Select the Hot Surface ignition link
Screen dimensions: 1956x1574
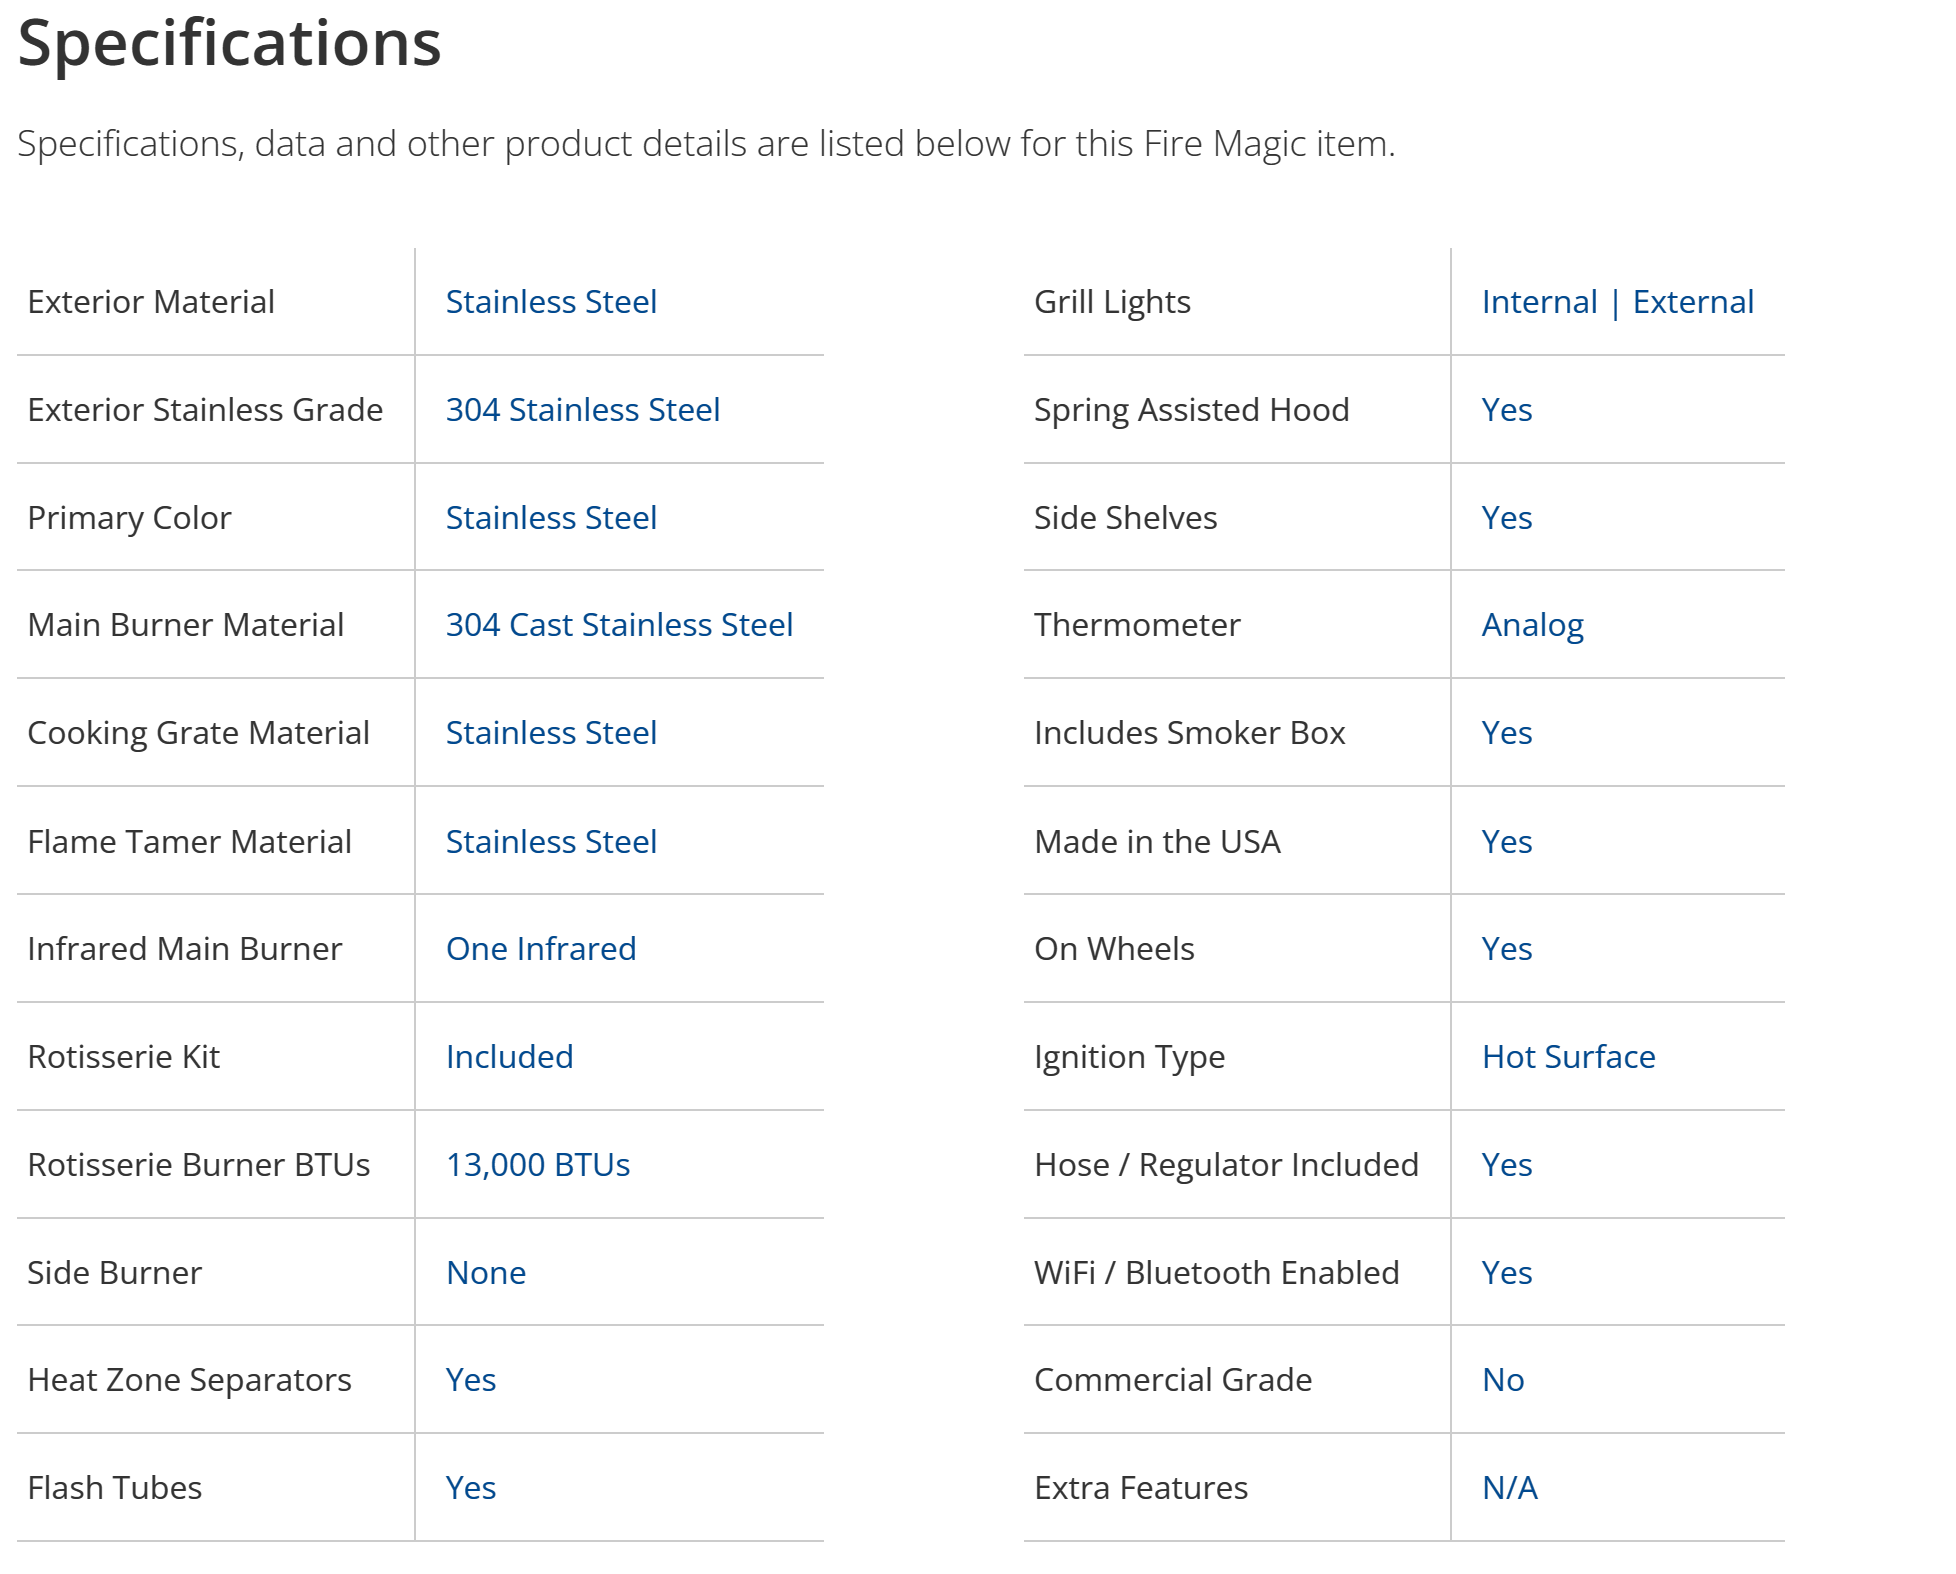(1568, 1057)
